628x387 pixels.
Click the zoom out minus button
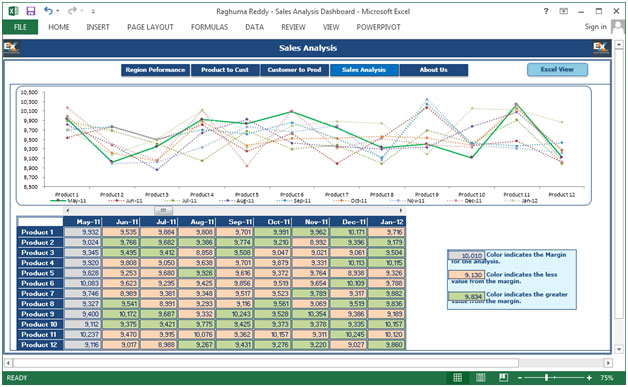pos(519,378)
